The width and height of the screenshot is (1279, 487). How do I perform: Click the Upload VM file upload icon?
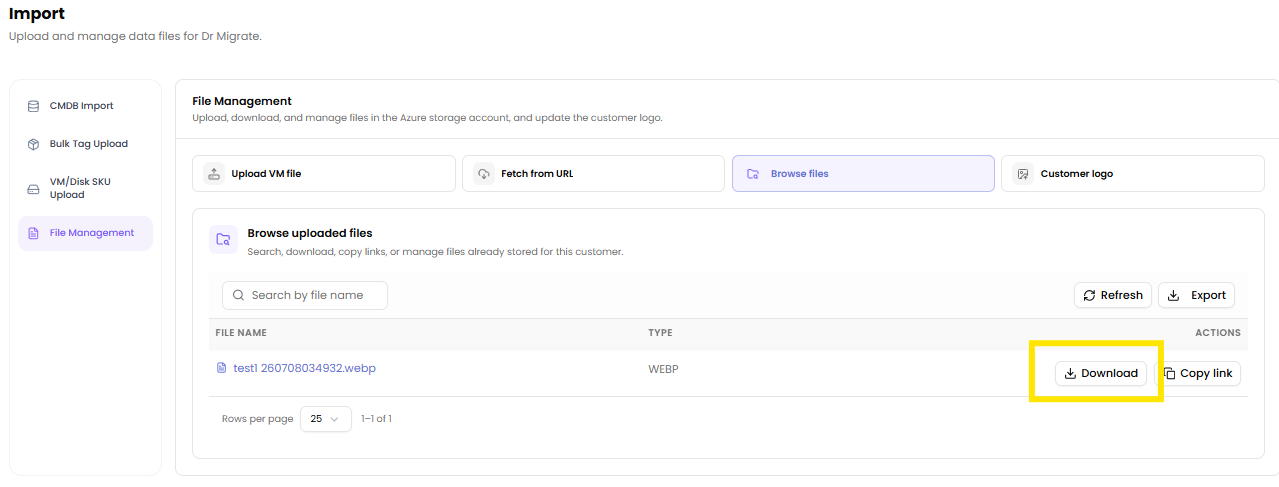tap(213, 173)
